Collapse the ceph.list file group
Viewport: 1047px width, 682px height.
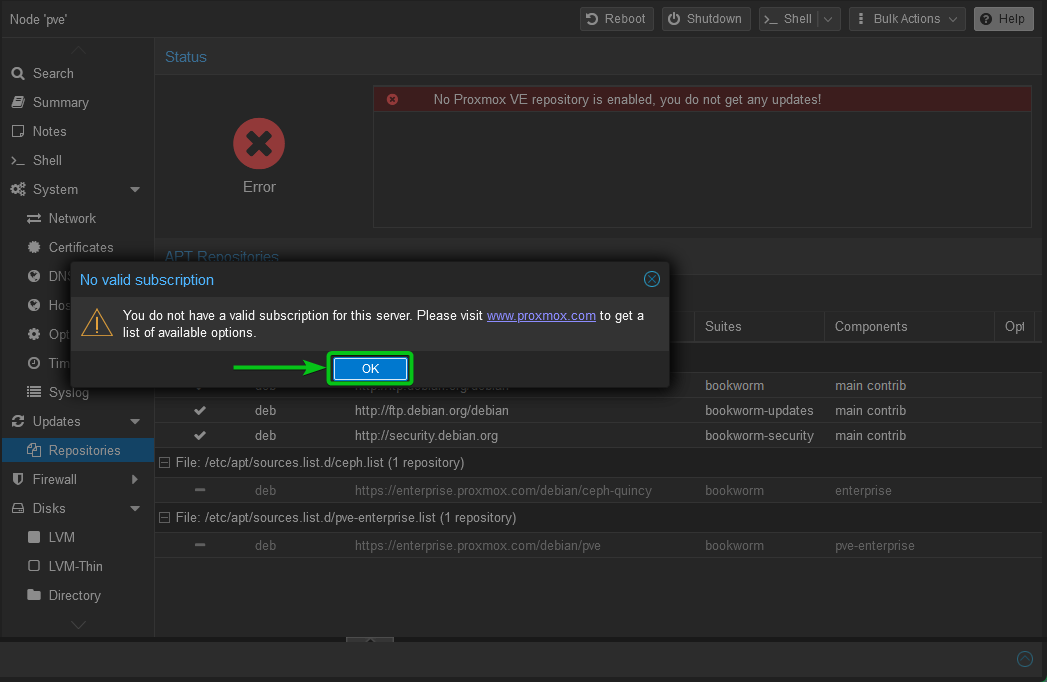tap(164, 462)
